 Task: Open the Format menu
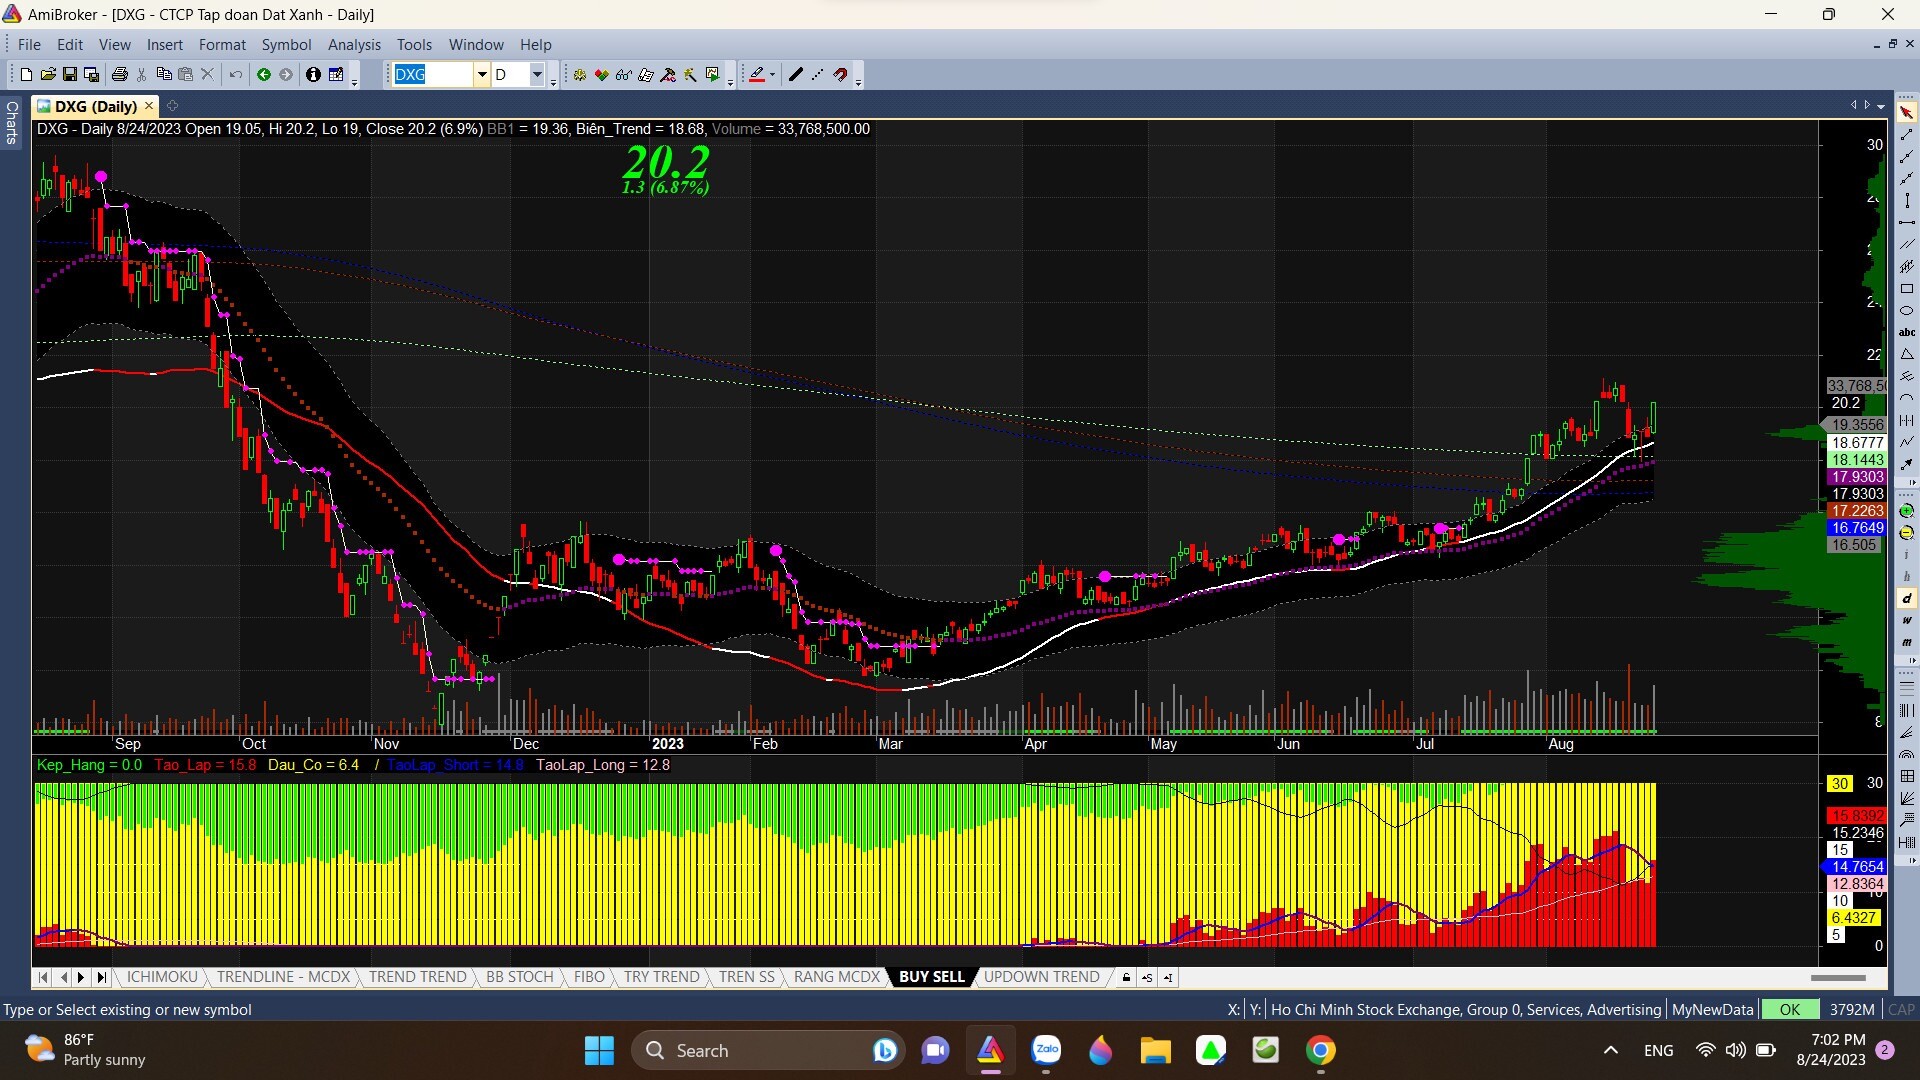(x=222, y=44)
